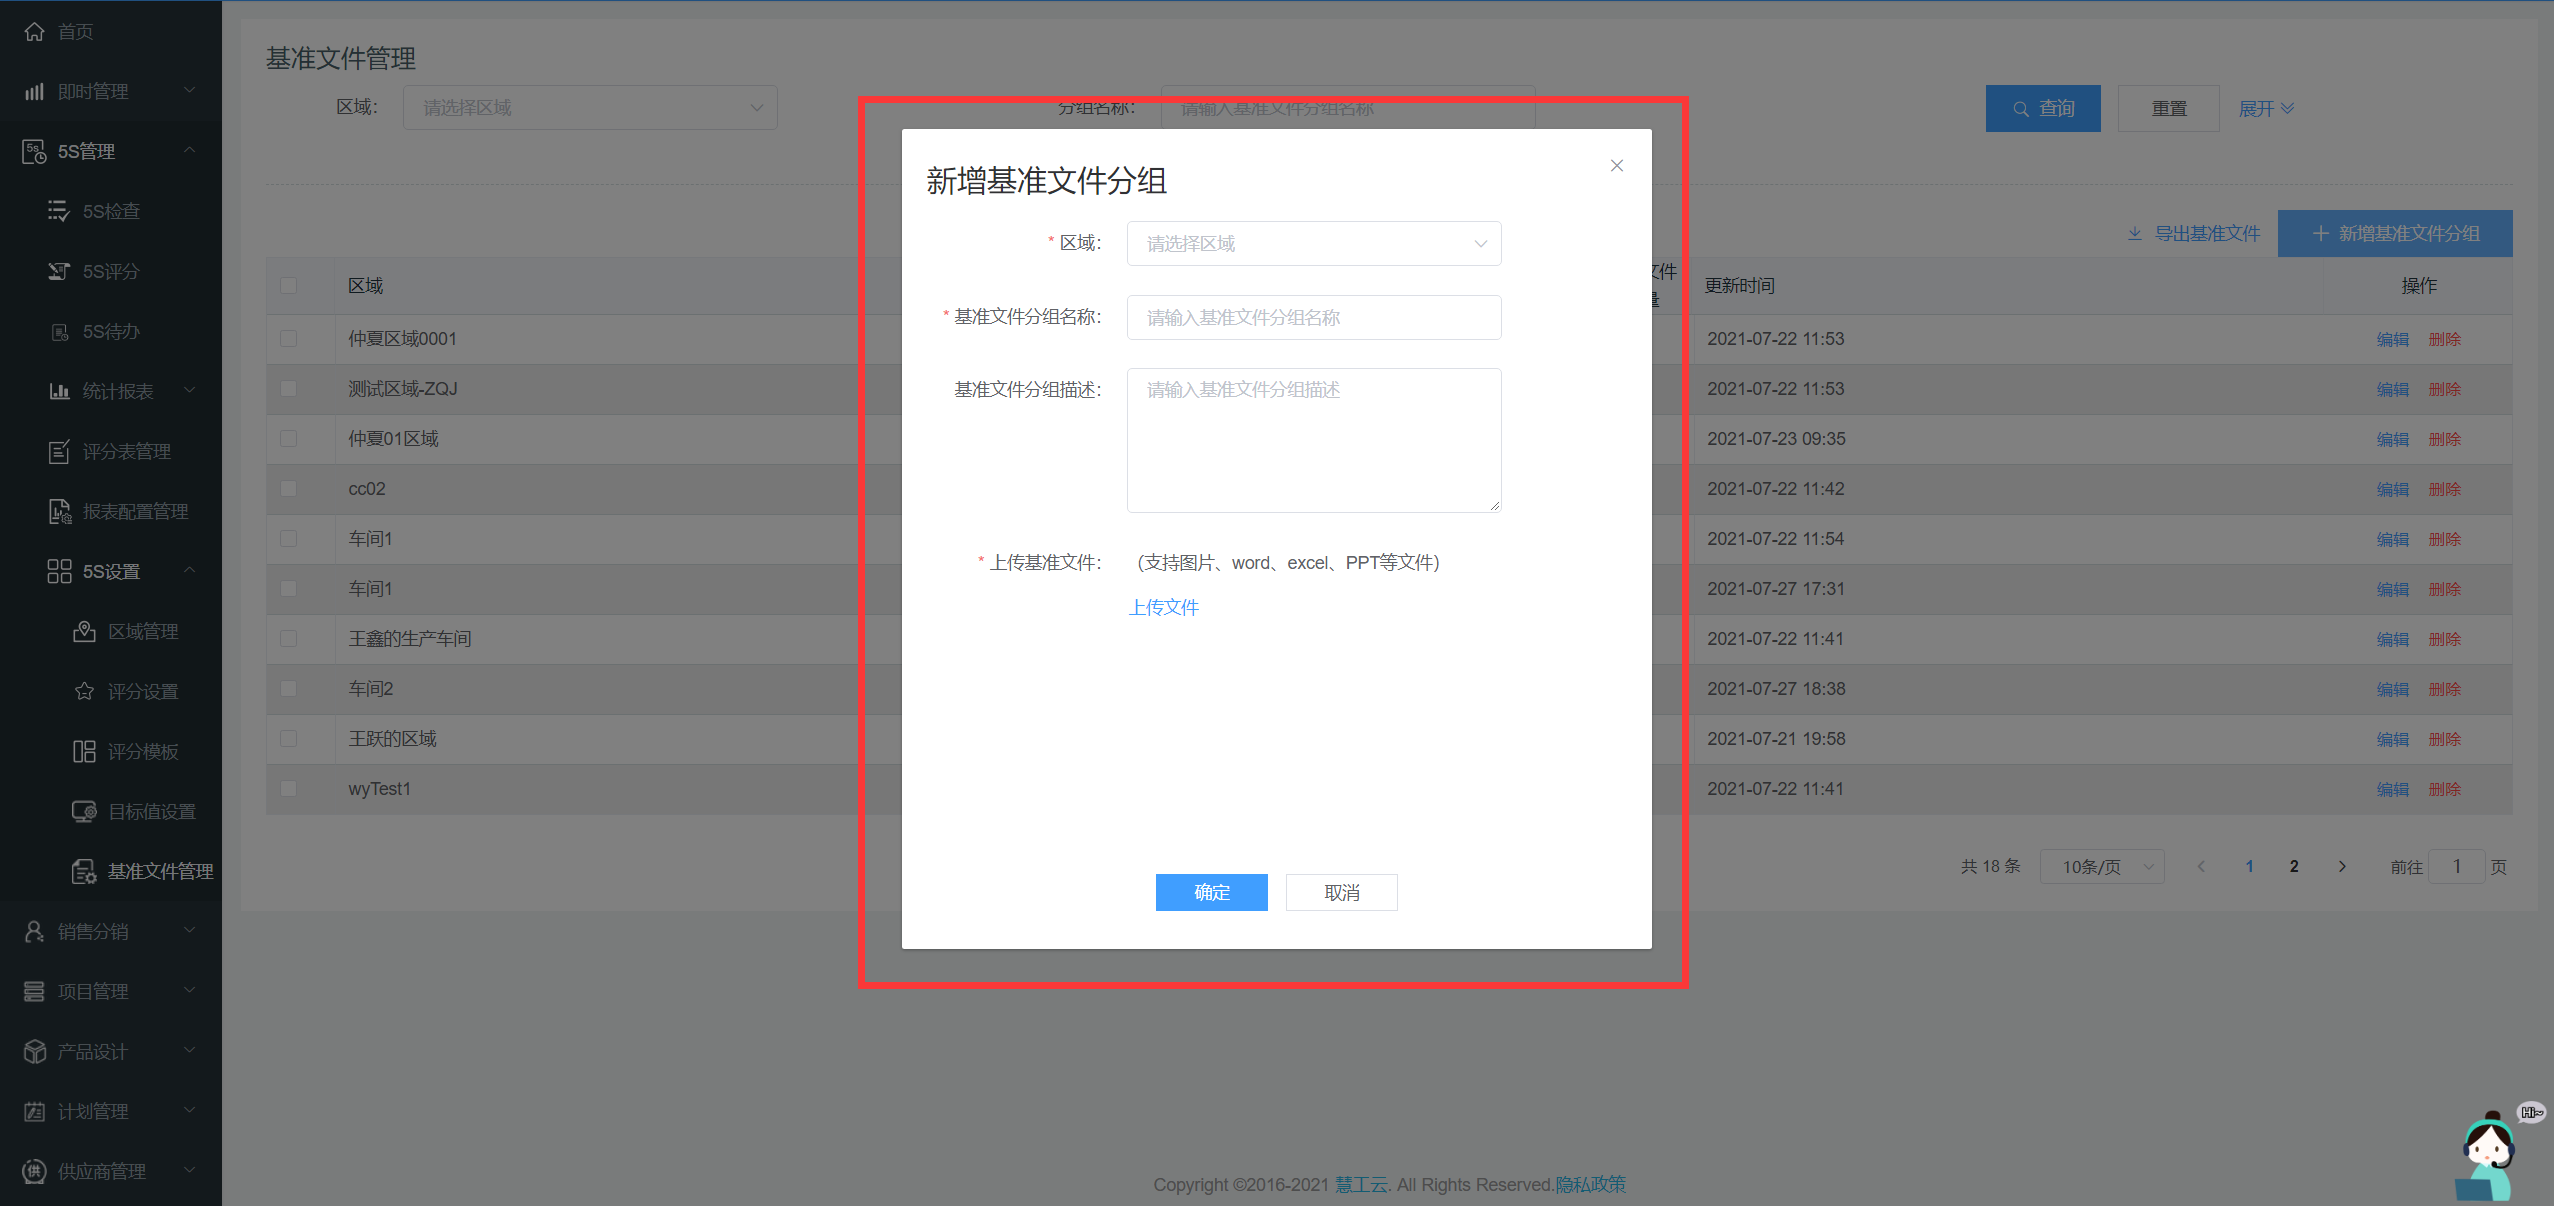Click the 上传文件 upload link
The image size is (2554, 1206).
[1163, 607]
